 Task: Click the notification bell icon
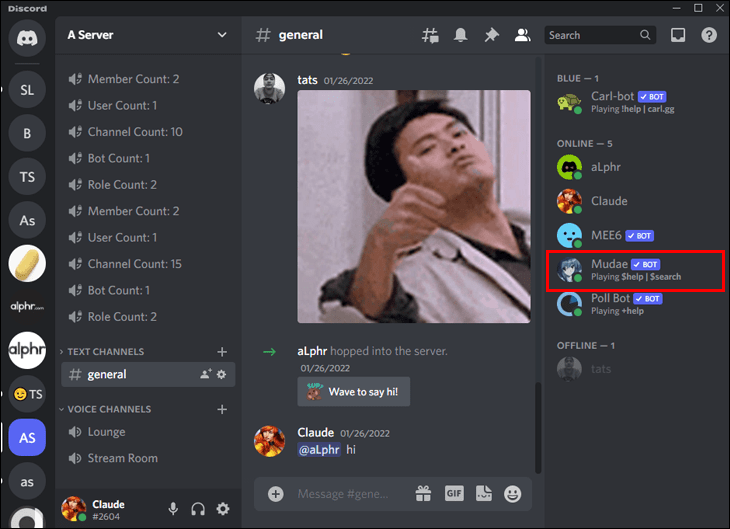pyautogui.click(x=460, y=35)
